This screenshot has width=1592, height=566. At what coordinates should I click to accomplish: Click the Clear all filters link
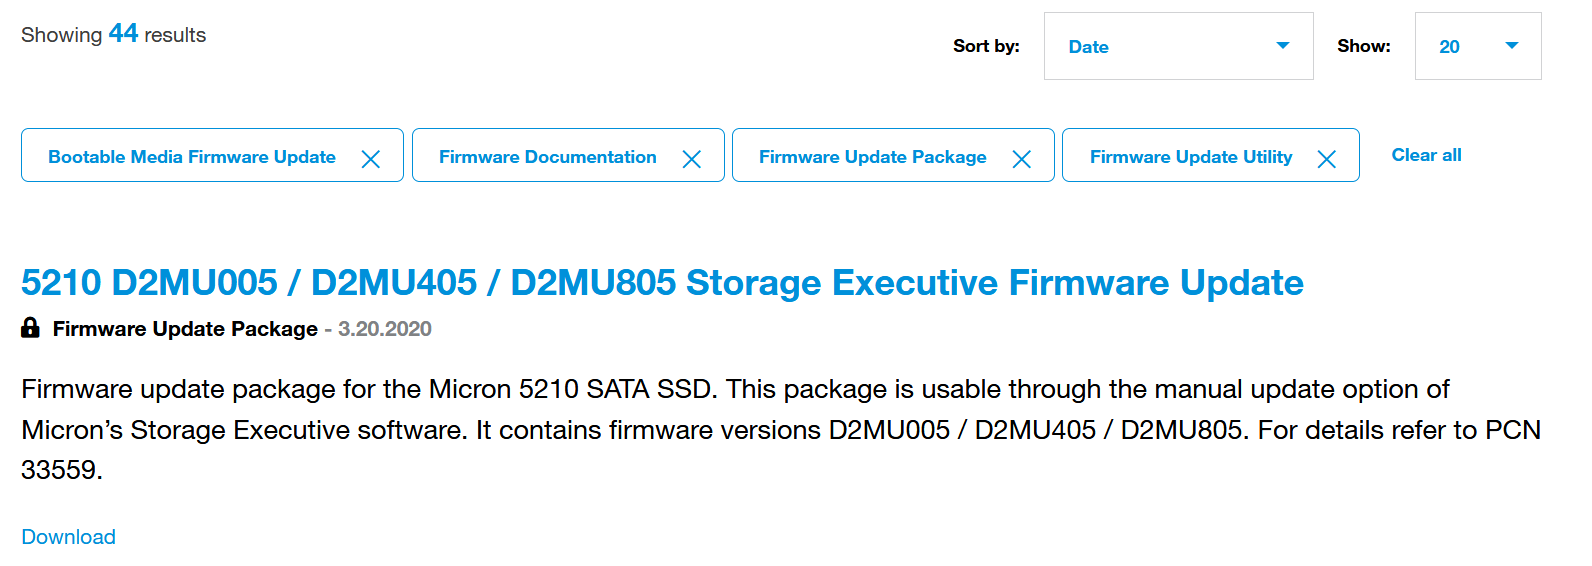tap(1426, 155)
